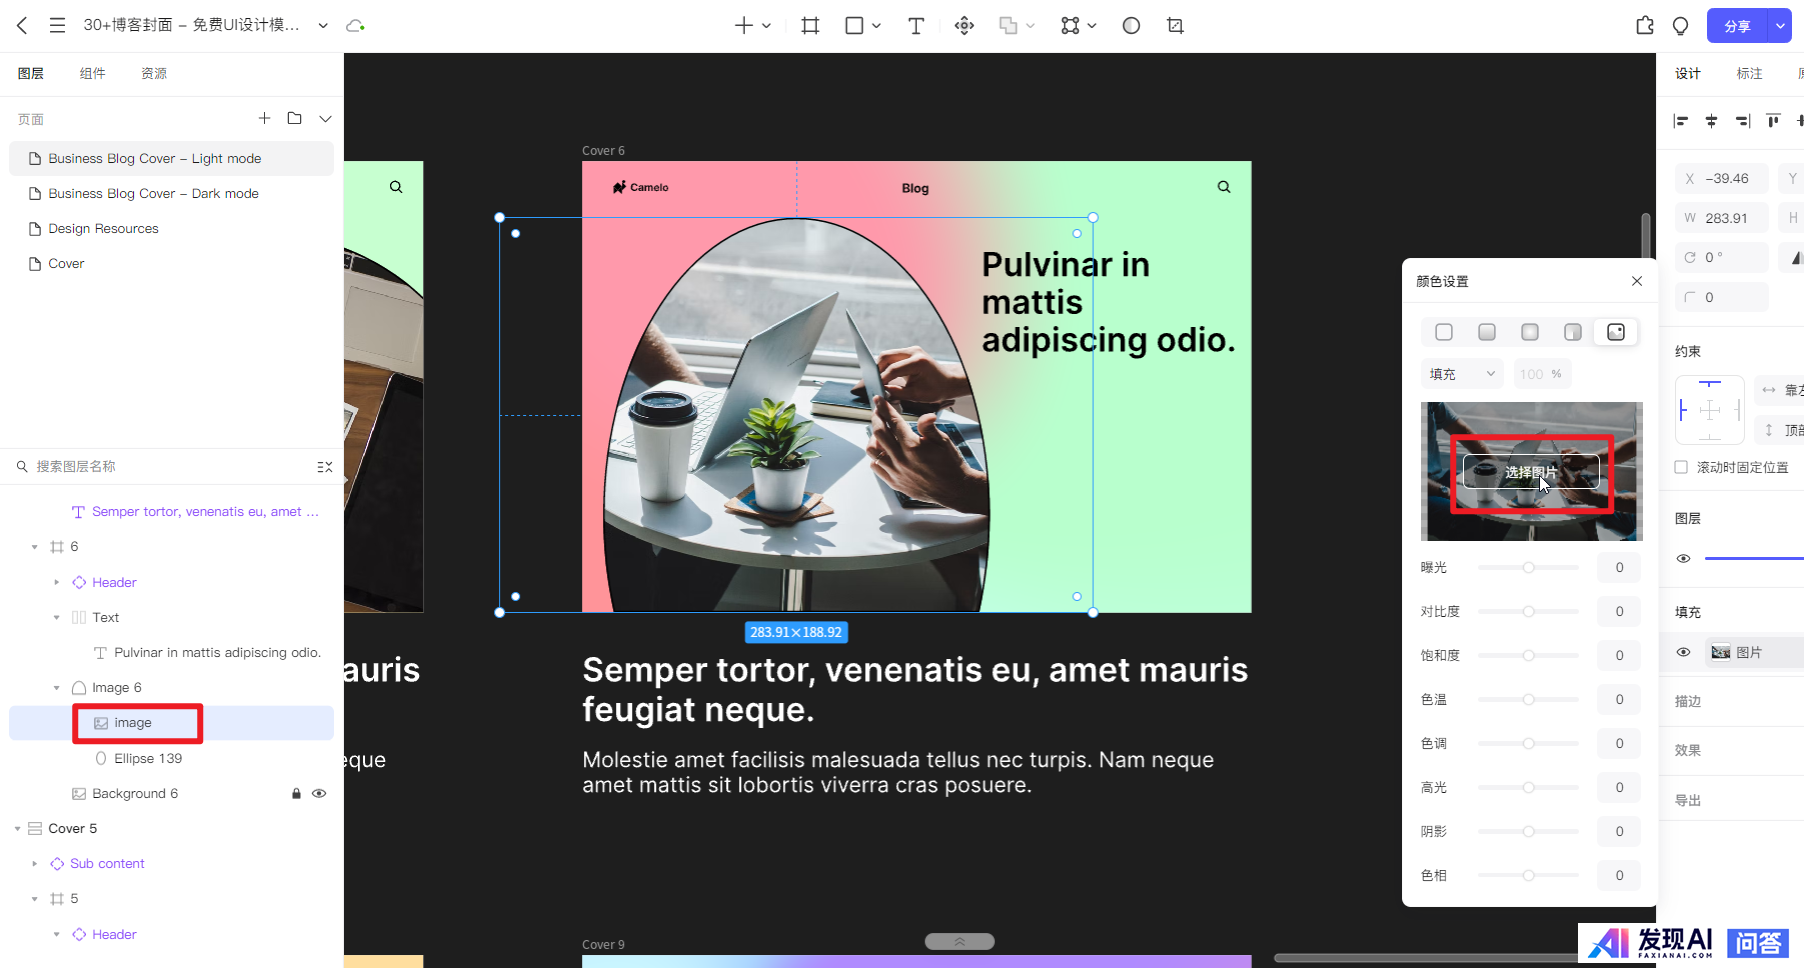
Task: Click the add page plus icon
Action: (x=264, y=118)
